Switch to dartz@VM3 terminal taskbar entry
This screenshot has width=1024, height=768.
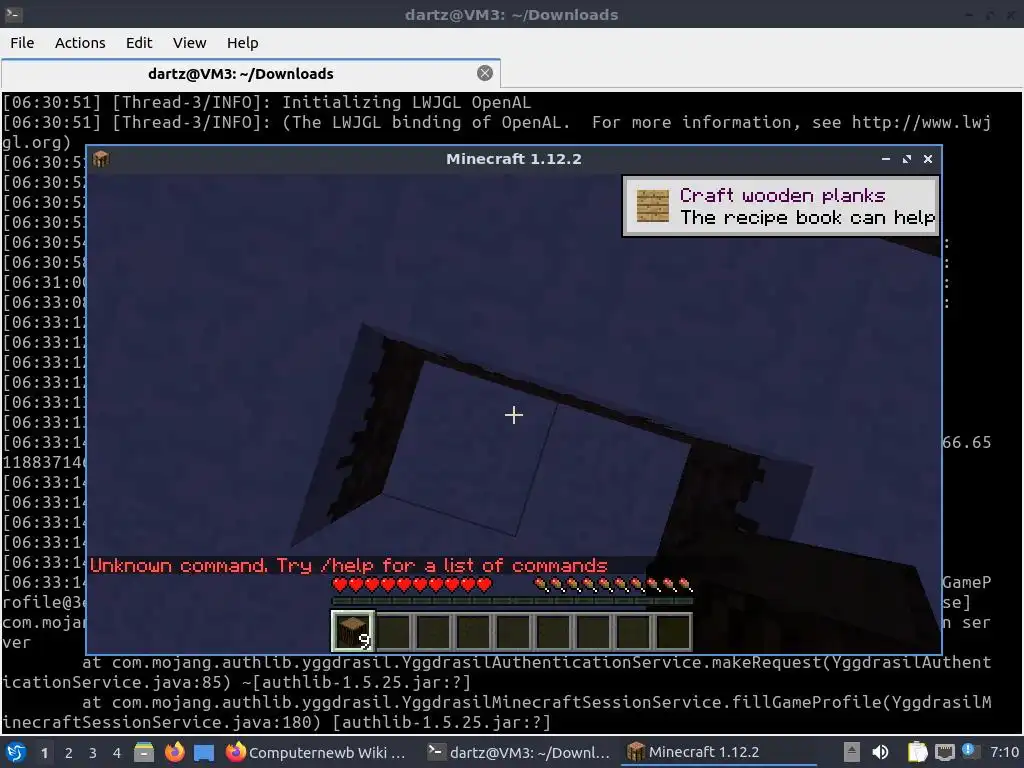coord(518,752)
